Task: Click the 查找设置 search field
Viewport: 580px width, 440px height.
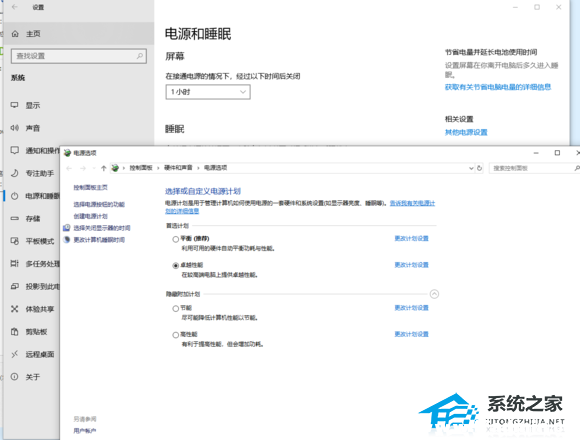Action: pos(79,56)
